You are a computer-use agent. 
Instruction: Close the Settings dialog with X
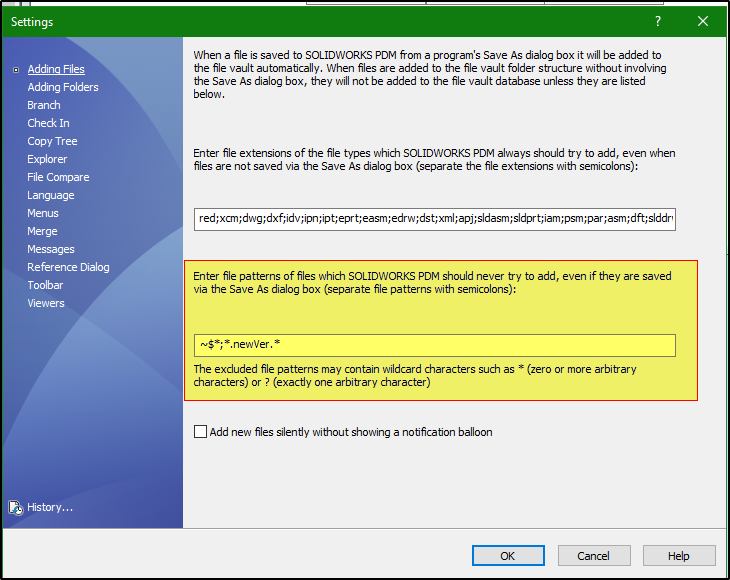(x=703, y=21)
